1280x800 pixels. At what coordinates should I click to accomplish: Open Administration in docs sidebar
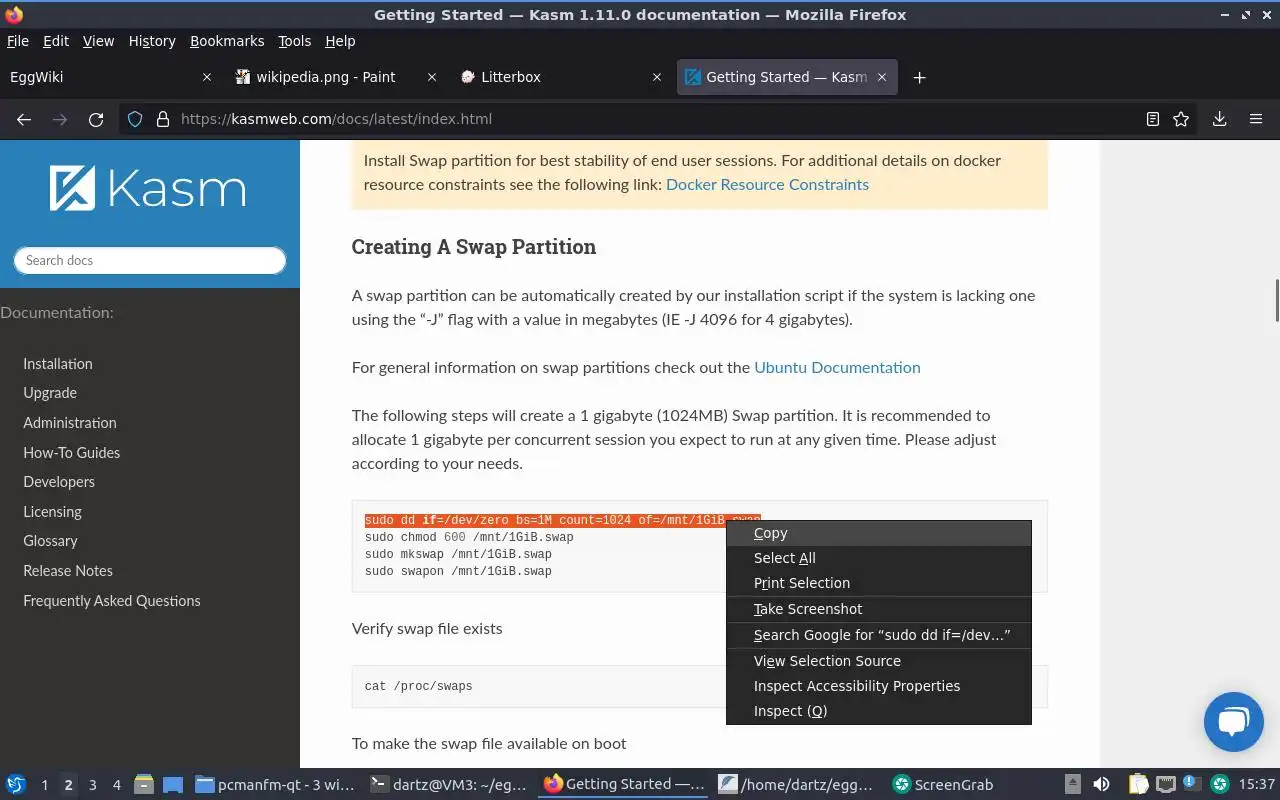(x=70, y=423)
